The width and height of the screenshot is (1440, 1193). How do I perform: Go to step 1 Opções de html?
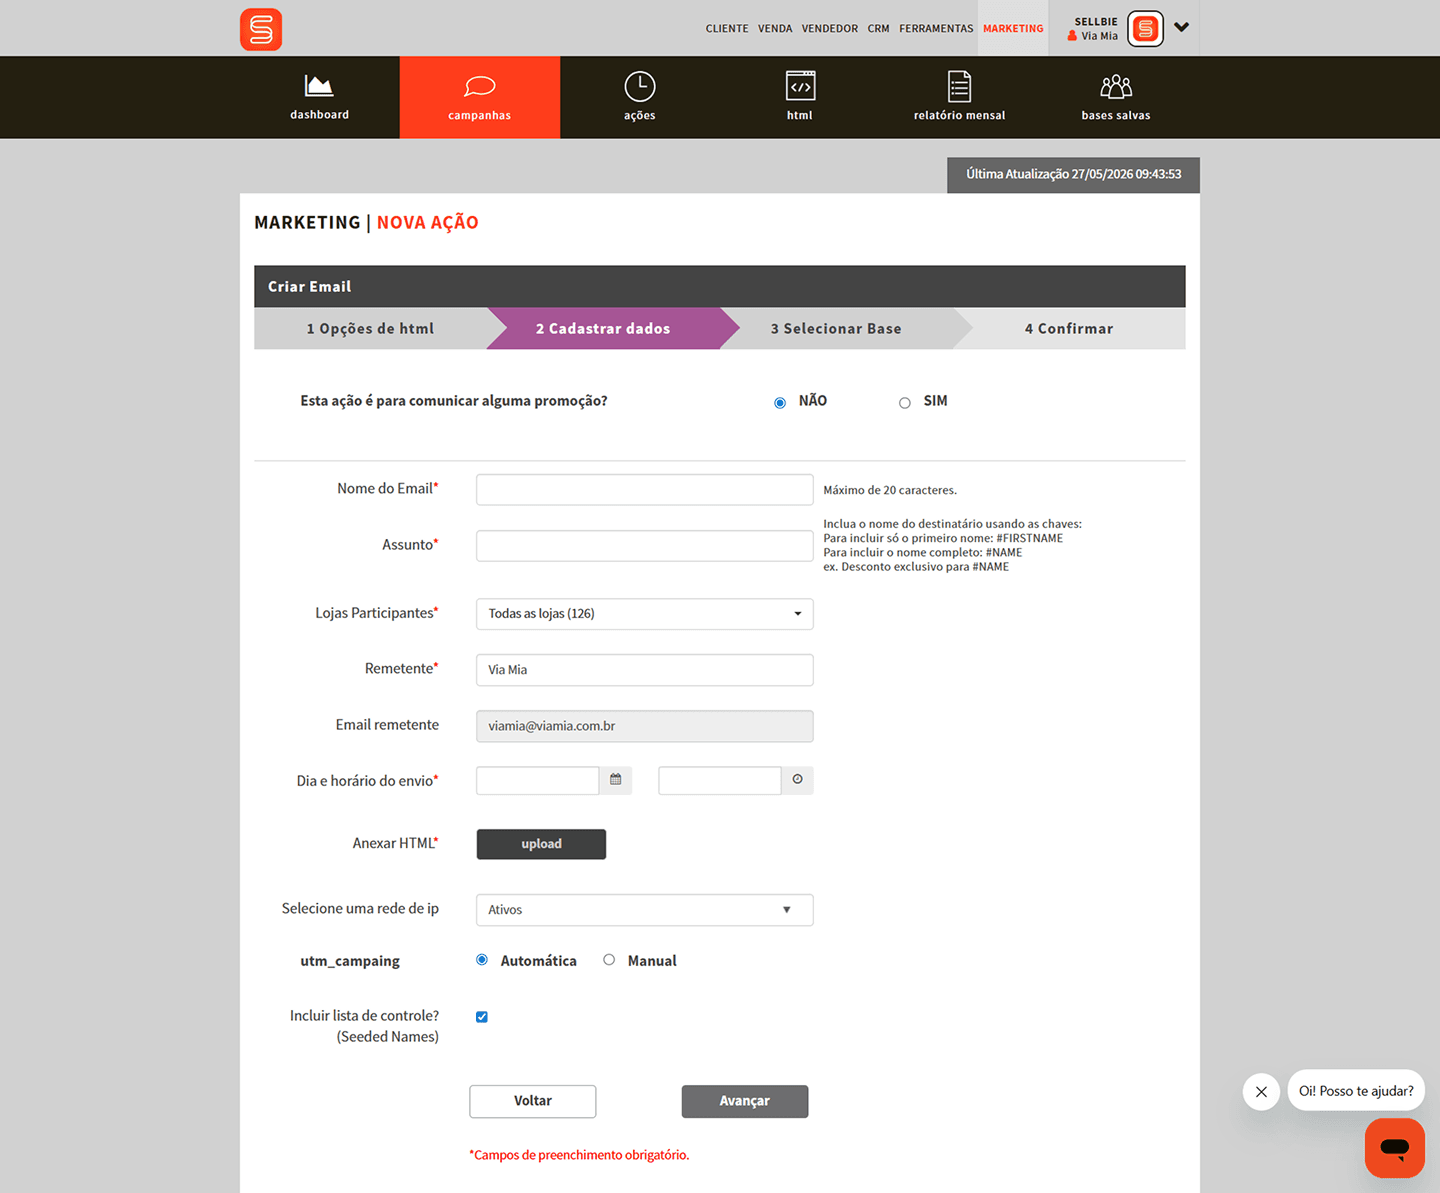point(371,329)
